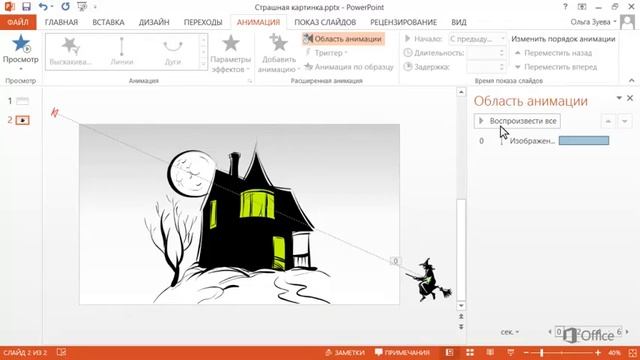Choose the Bounce (Выскакива...) animation effect
The height and width of the screenshot is (360, 640).
pos(71,51)
